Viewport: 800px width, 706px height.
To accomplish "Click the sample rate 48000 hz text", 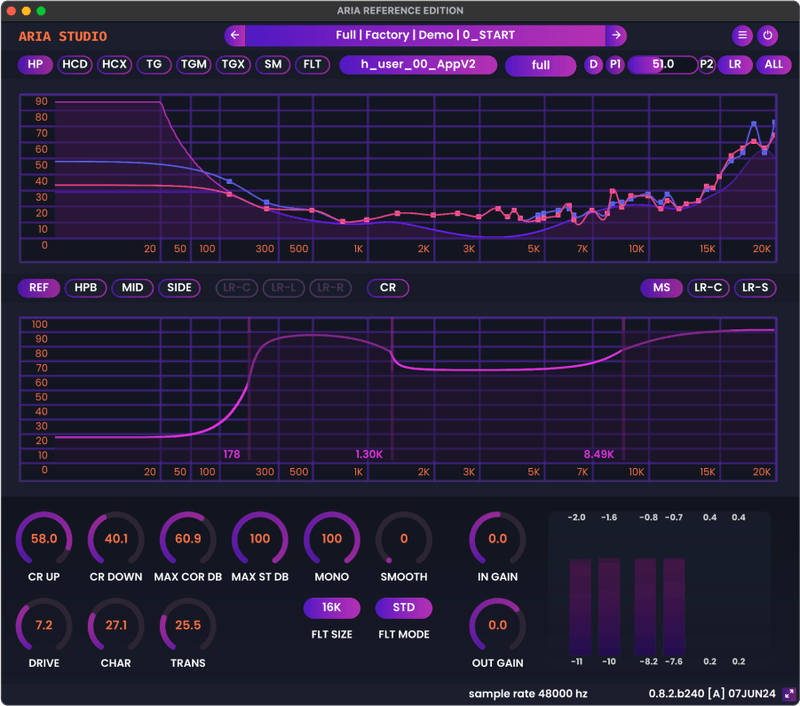I will point(528,694).
